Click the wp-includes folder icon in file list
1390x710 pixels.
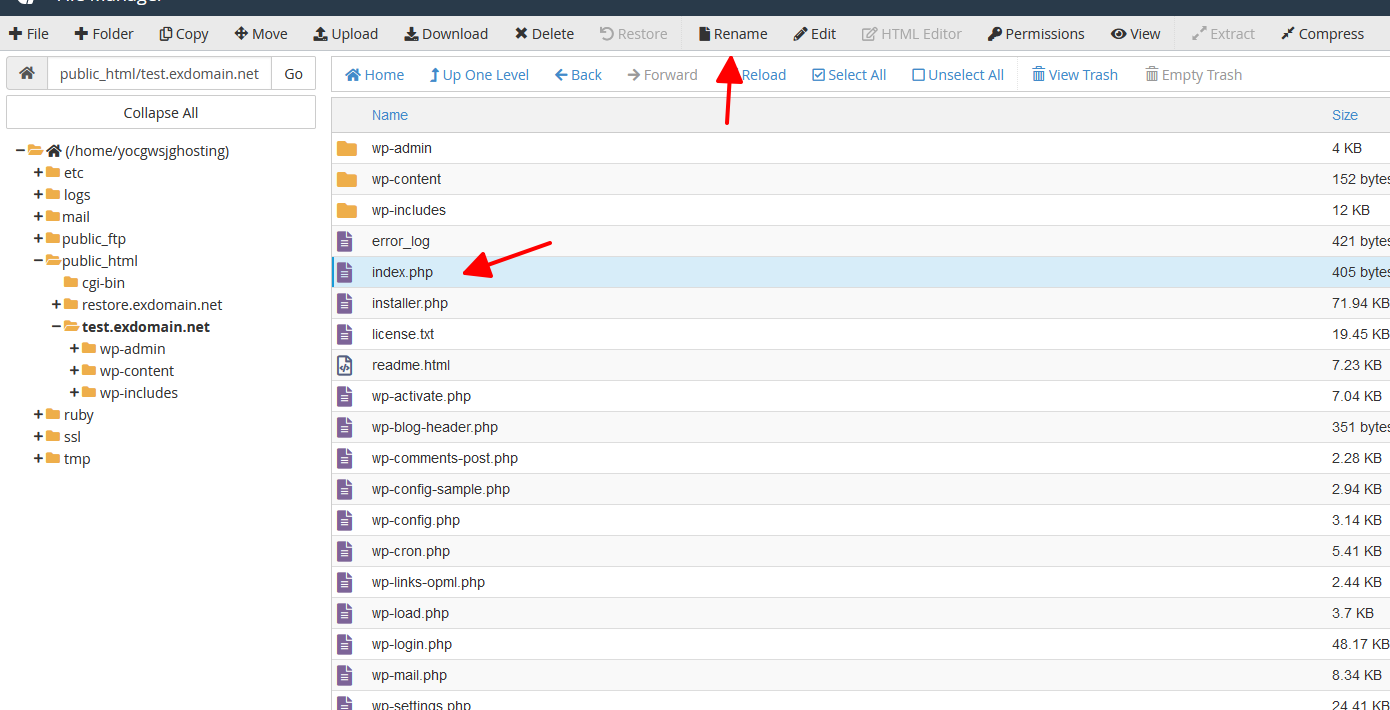point(347,210)
